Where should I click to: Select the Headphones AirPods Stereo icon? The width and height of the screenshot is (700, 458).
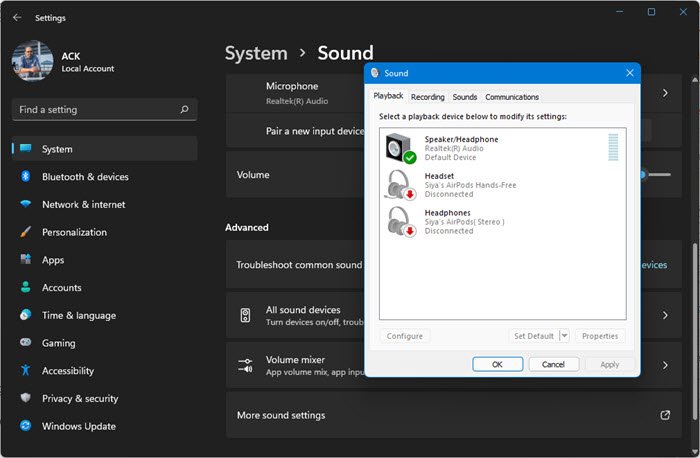coord(400,221)
